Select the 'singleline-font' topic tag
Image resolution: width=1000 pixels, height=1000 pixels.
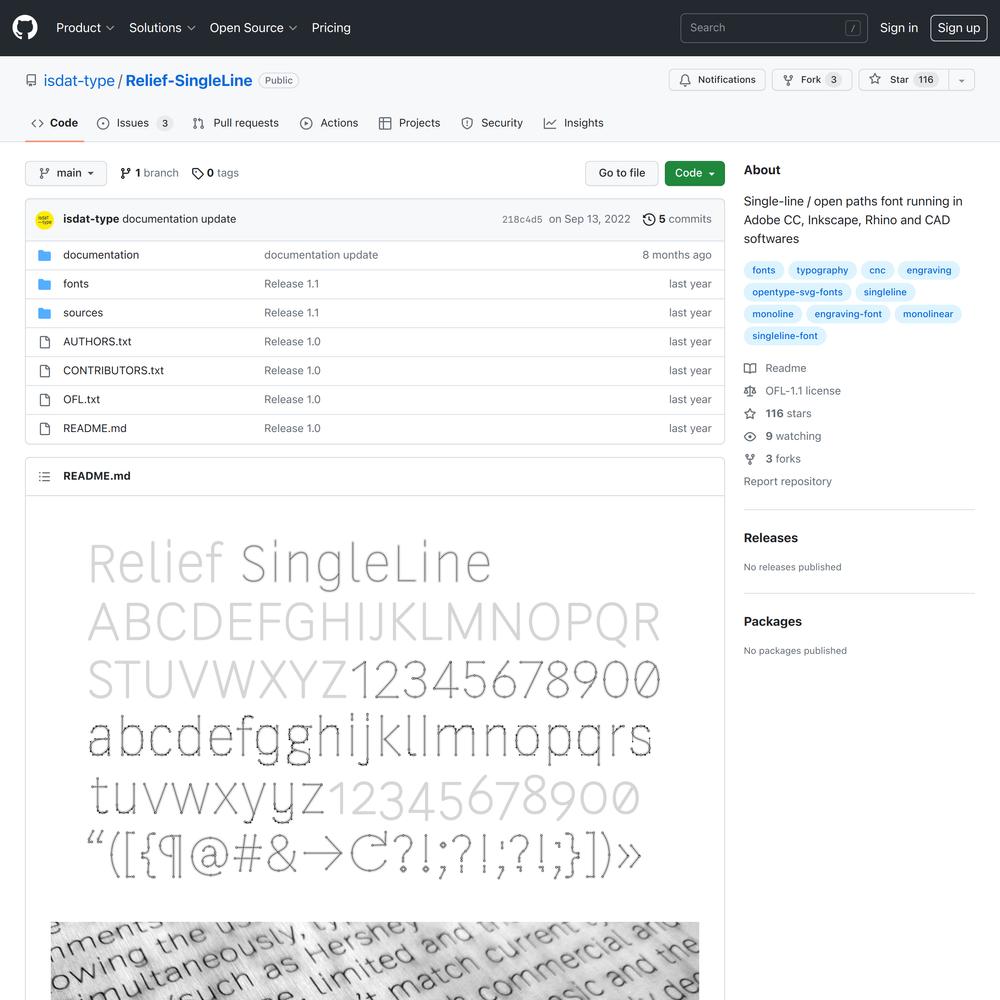click(784, 335)
